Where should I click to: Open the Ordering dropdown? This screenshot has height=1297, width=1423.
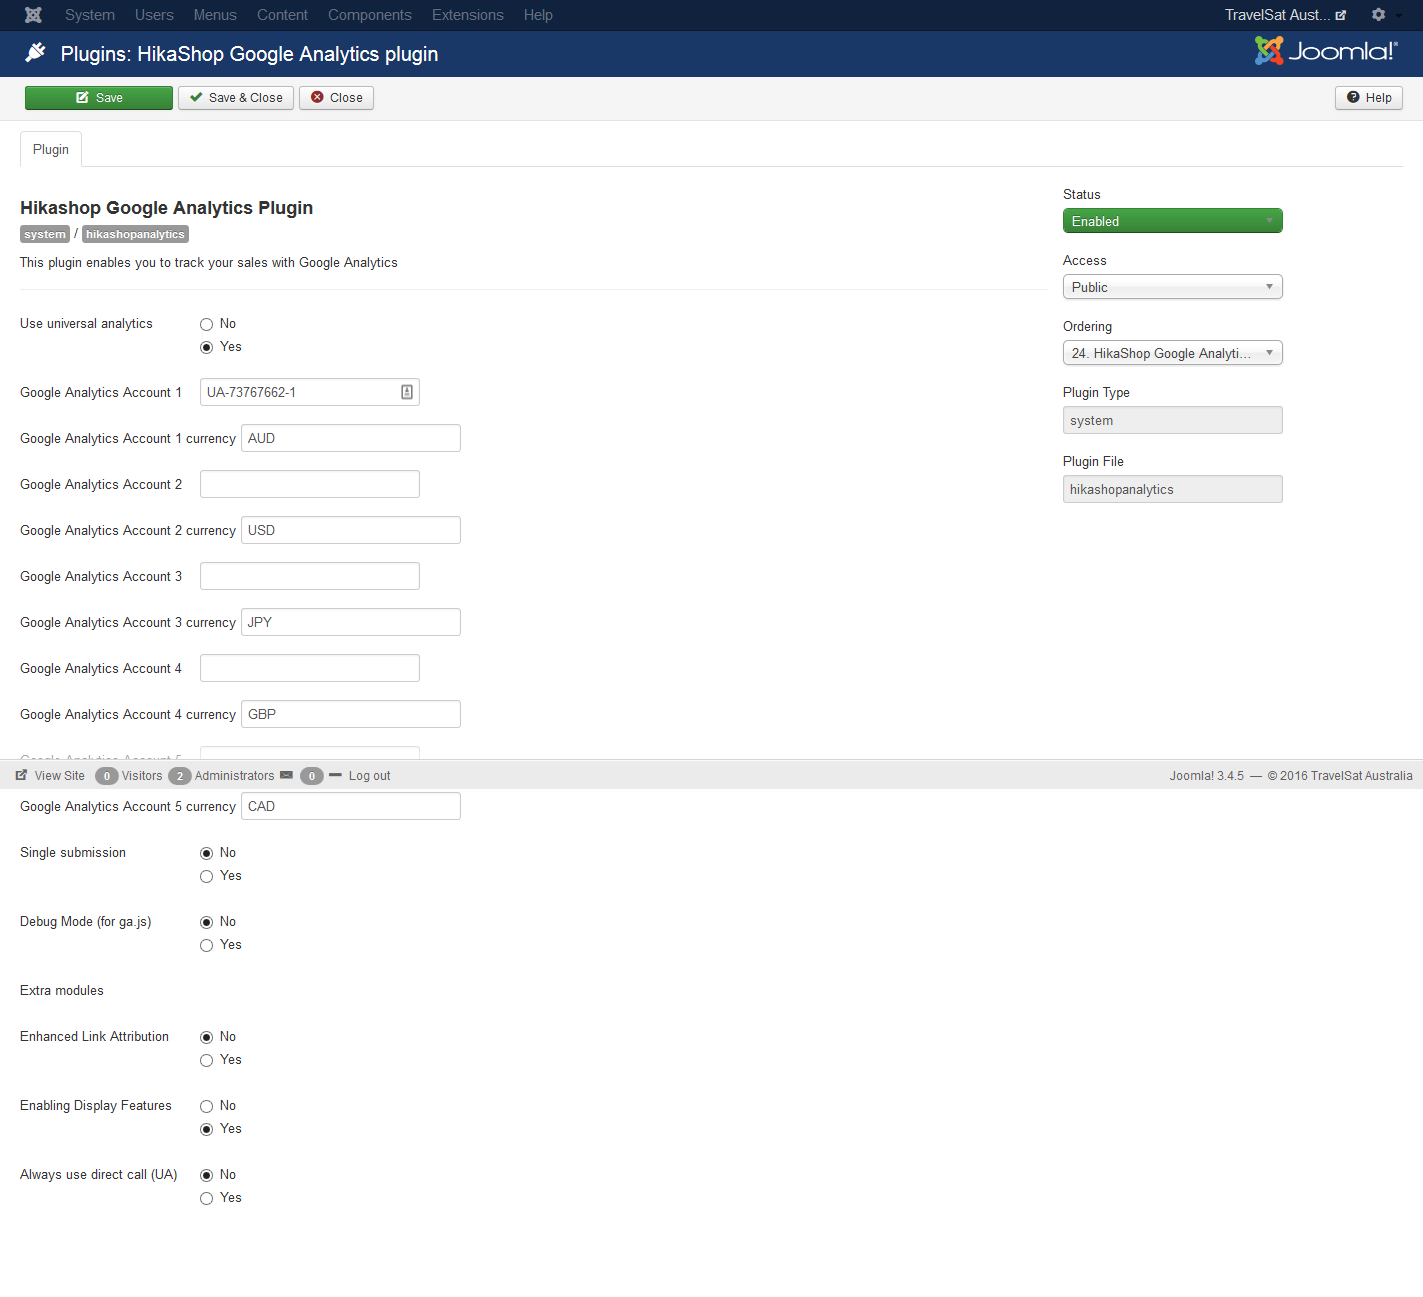click(x=1172, y=353)
